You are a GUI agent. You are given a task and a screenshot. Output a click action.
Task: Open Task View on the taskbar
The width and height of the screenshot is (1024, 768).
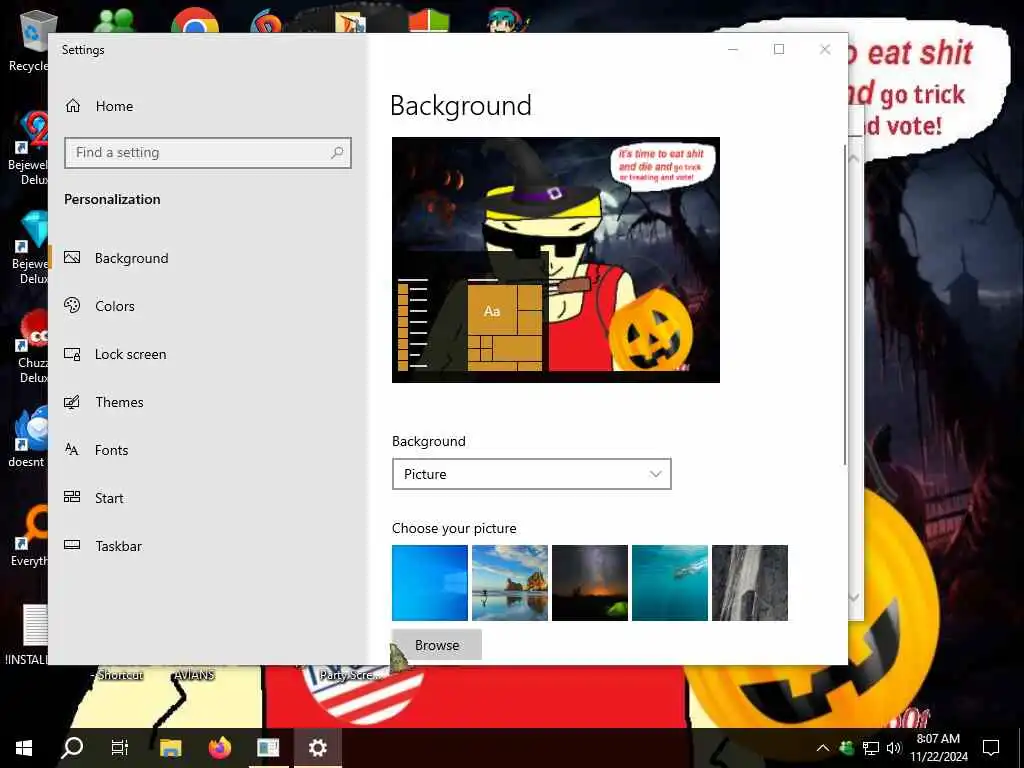click(120, 748)
